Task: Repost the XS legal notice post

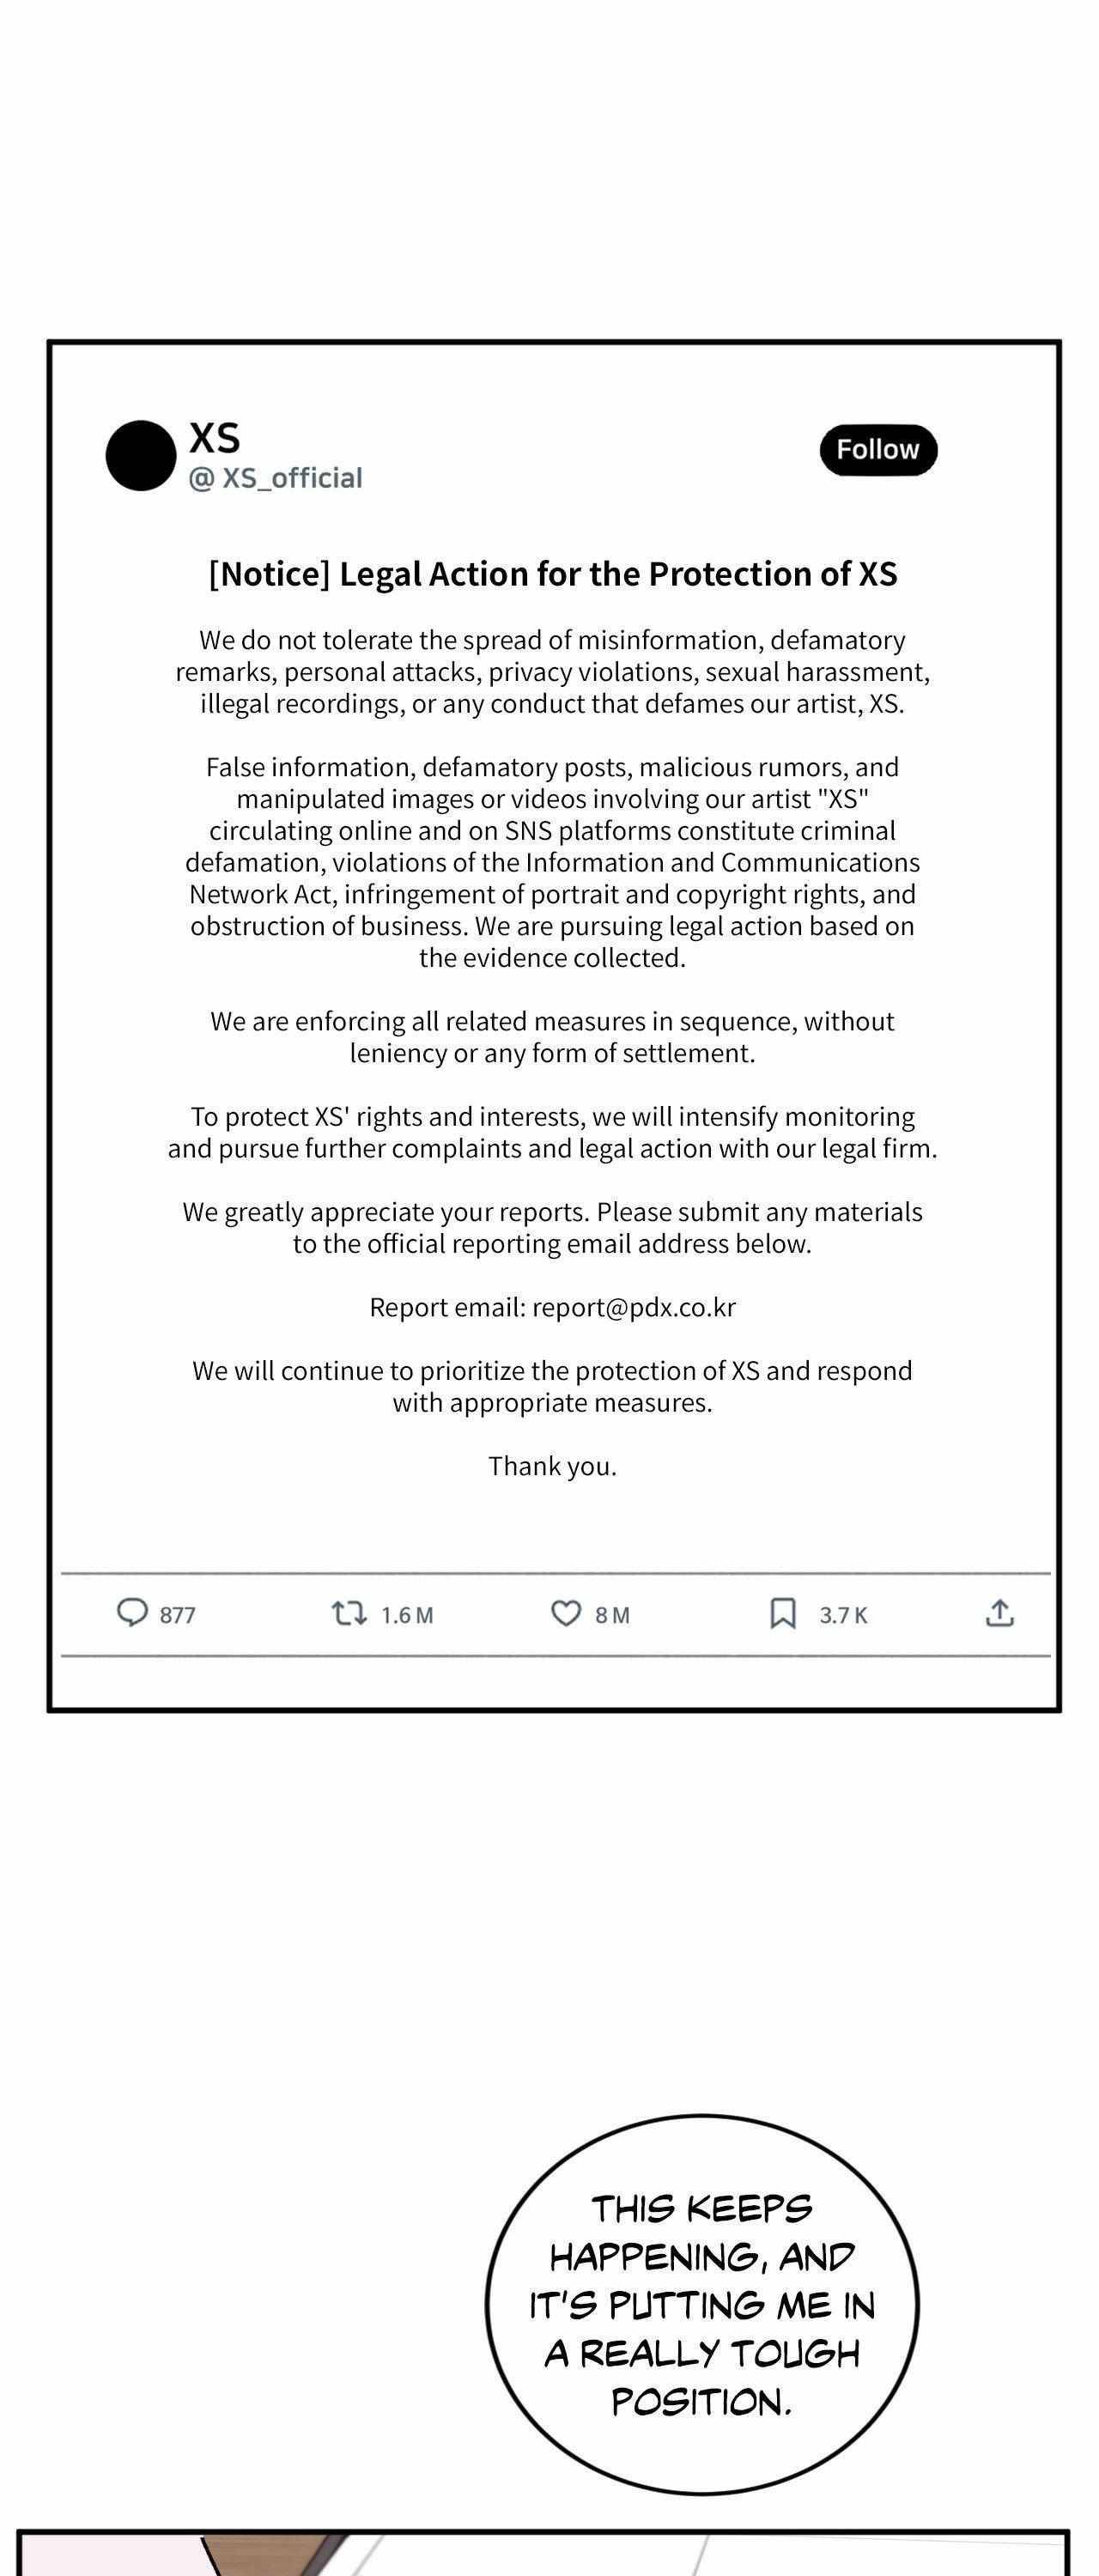Action: click(x=349, y=1613)
